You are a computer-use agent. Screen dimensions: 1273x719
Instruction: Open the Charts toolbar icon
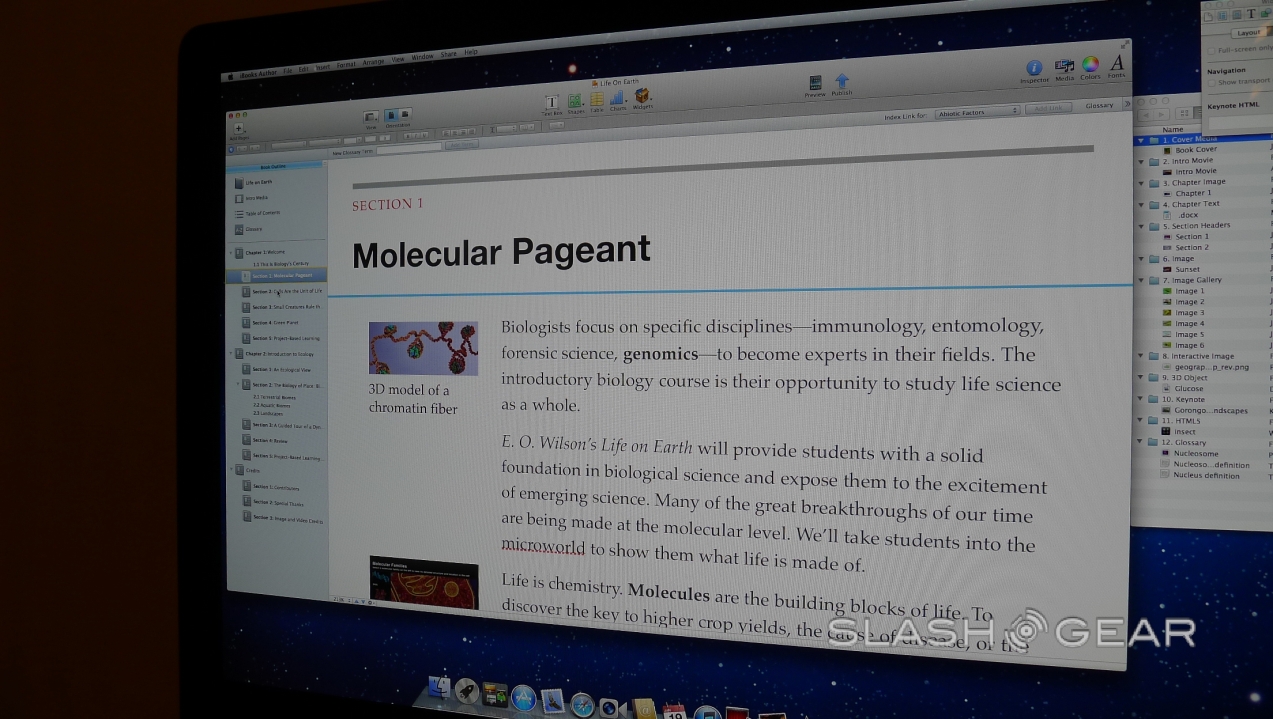click(618, 100)
